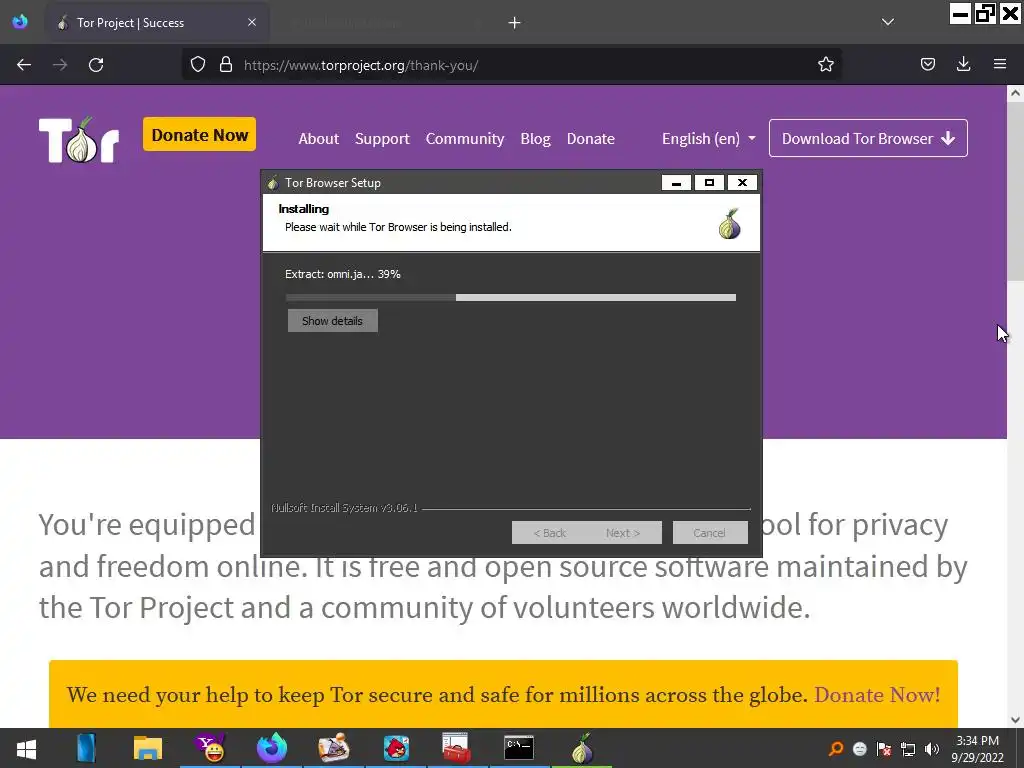
Task: Click the Tor onion logo on website
Action: click(x=78, y=140)
